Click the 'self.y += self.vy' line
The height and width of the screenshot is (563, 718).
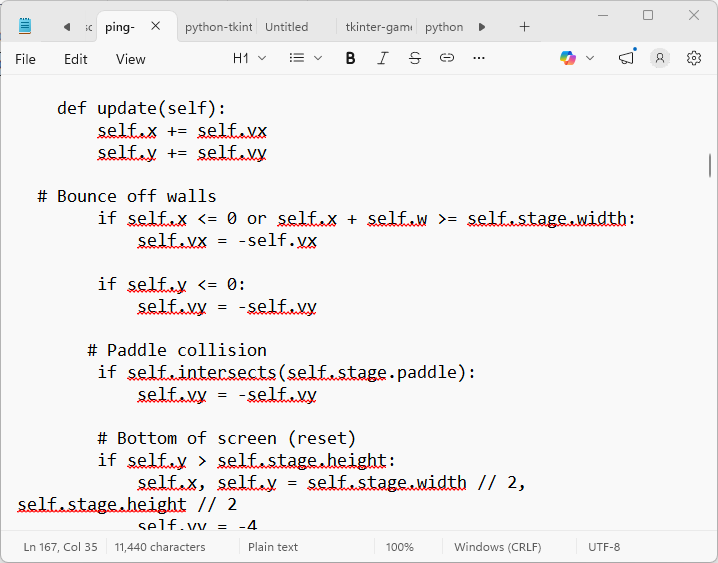(x=182, y=153)
